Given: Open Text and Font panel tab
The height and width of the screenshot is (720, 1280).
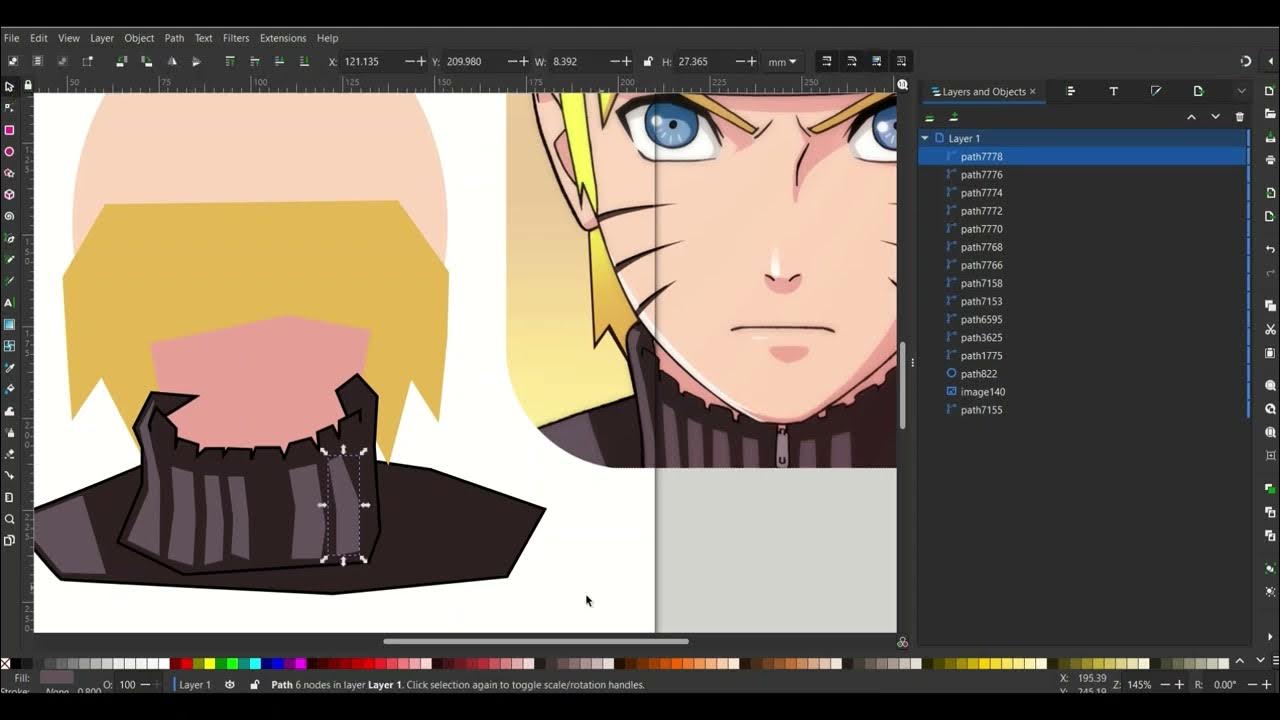Looking at the screenshot, I should pyautogui.click(x=1113, y=91).
